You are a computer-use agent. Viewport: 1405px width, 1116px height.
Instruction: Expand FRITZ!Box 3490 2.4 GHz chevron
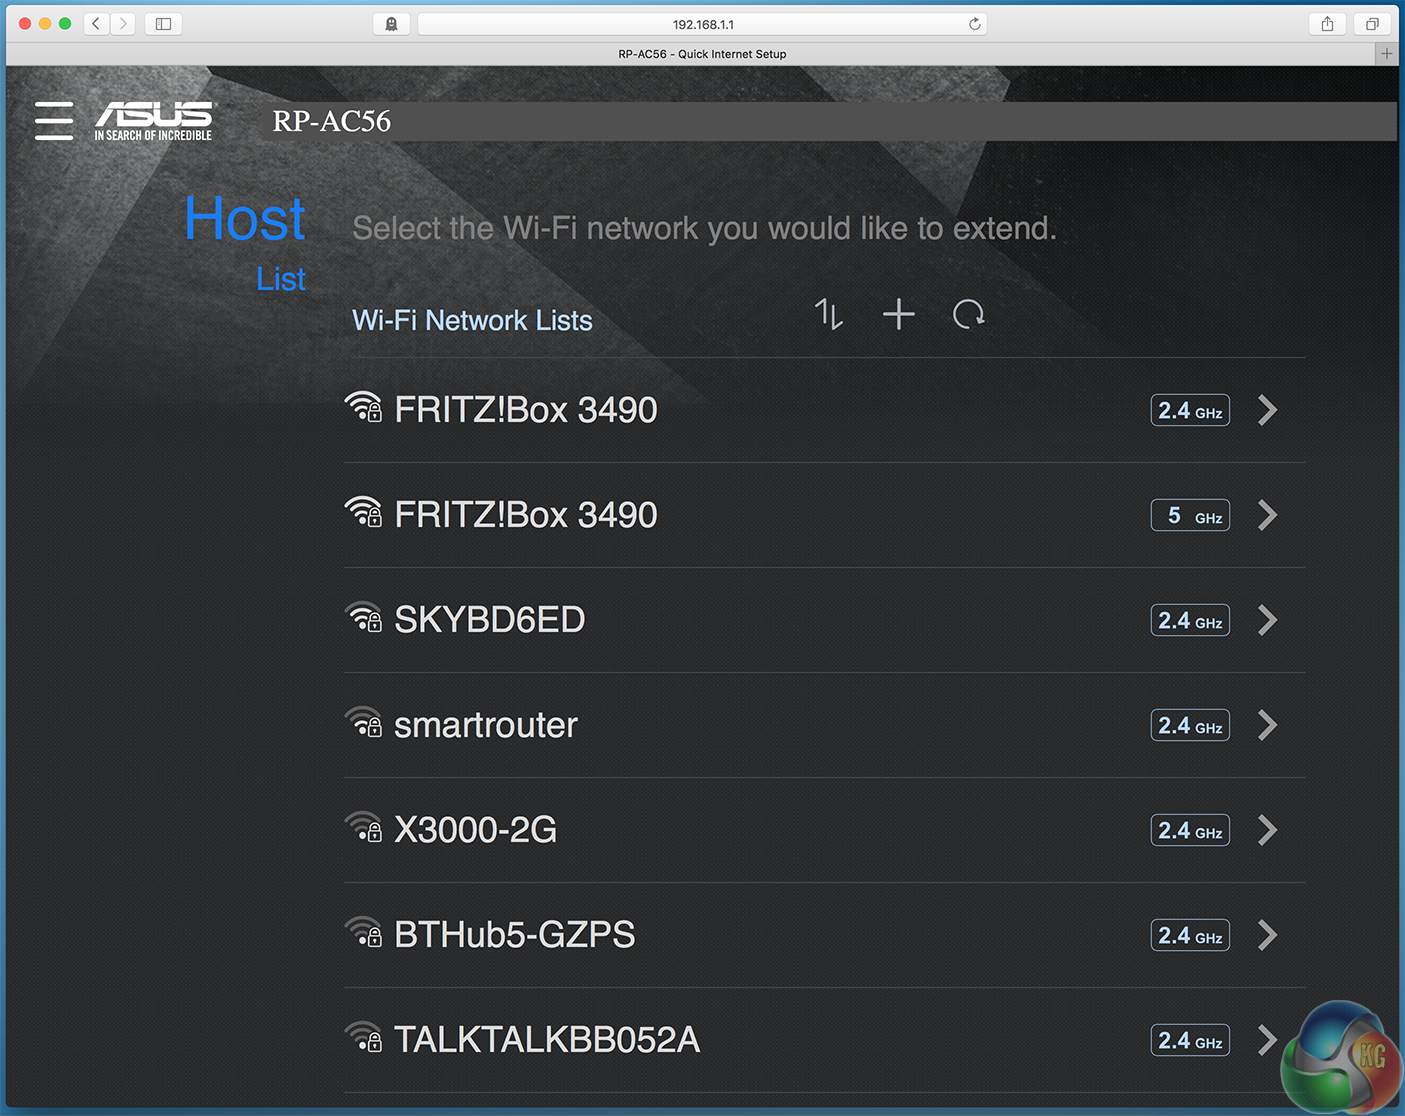pos(1267,410)
